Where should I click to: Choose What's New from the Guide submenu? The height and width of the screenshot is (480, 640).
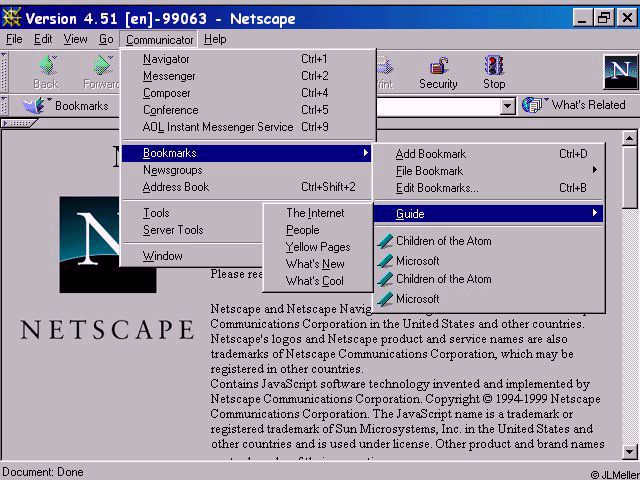318,264
